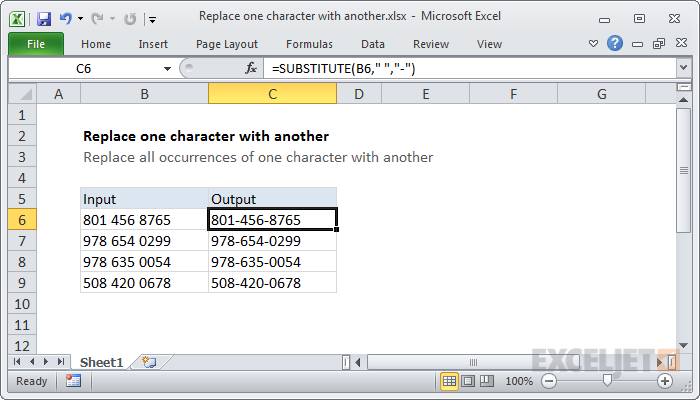Switch to the Home ribbon tab
The height and width of the screenshot is (400, 700).
(96, 44)
